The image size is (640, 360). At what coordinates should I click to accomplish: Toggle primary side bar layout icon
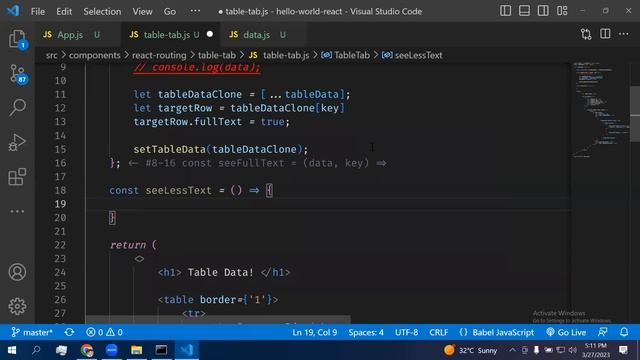coord(505,11)
